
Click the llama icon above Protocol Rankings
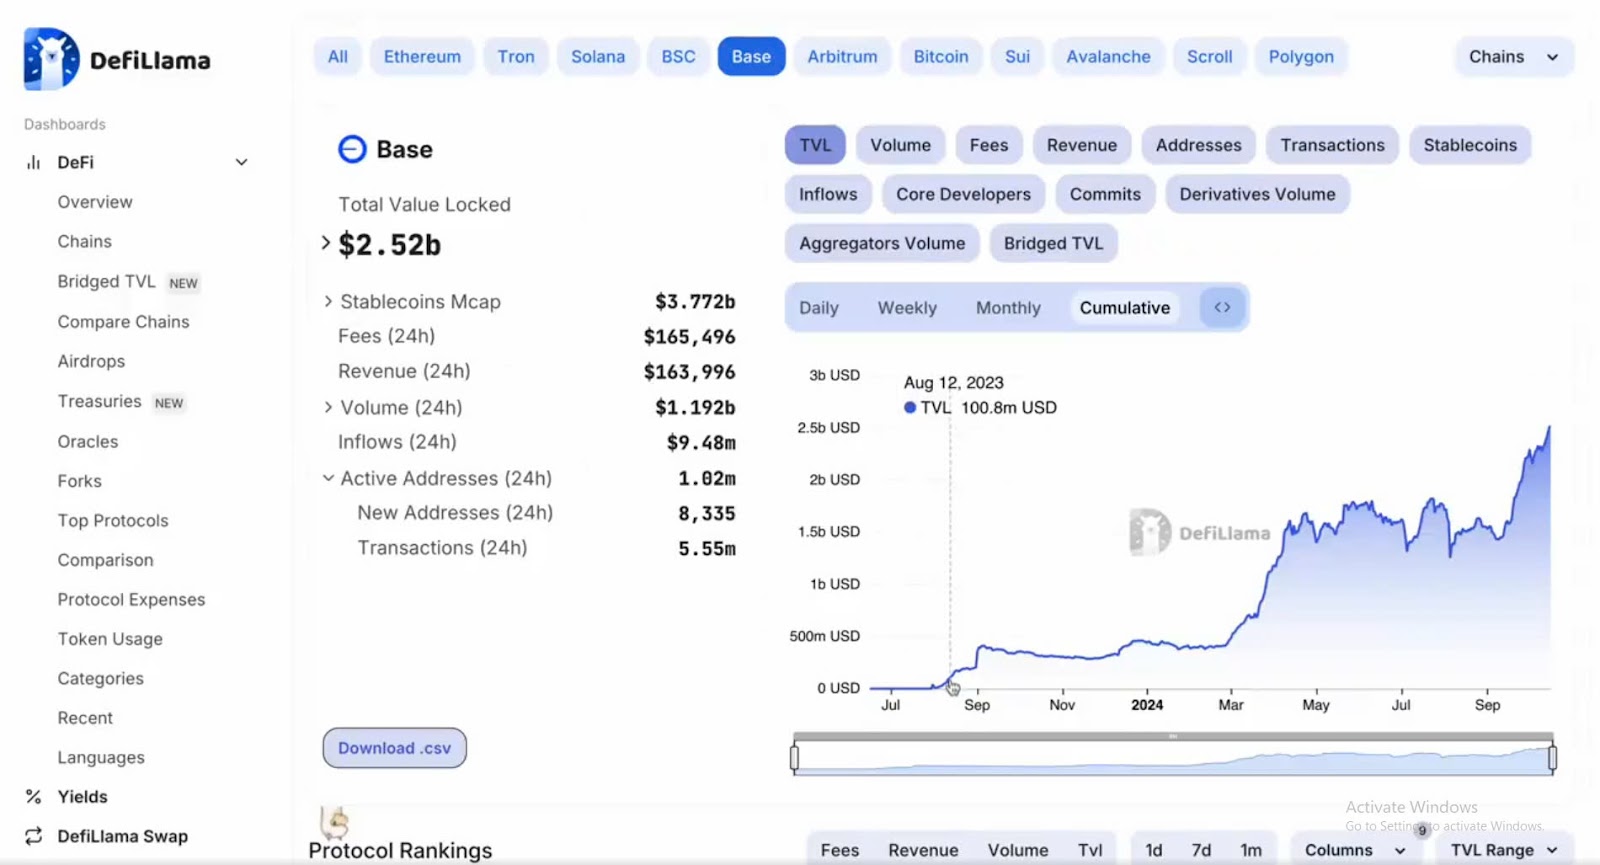tap(335, 822)
